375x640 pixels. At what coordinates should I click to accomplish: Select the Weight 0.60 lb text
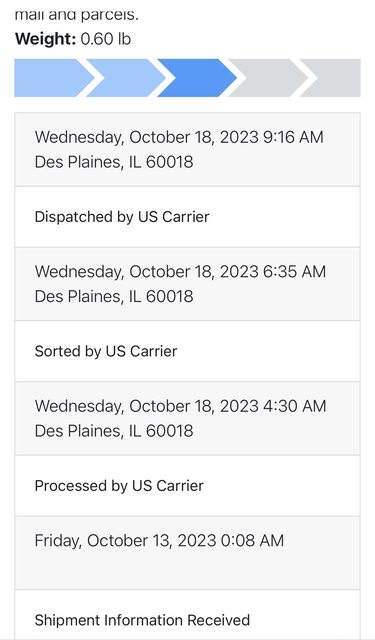point(73,39)
